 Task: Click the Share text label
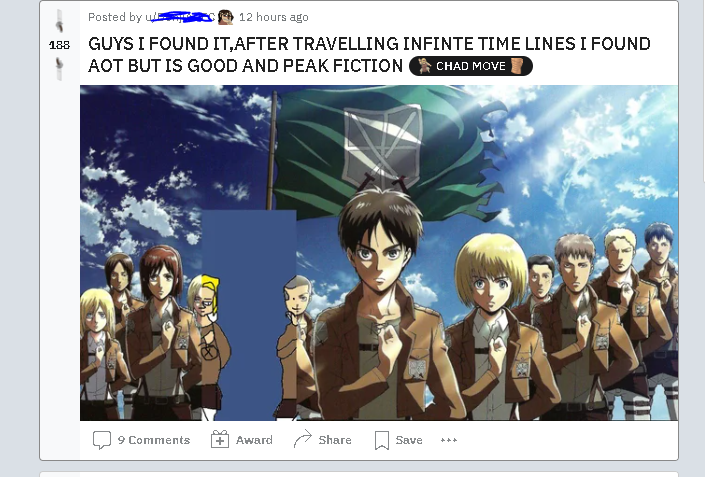335,440
